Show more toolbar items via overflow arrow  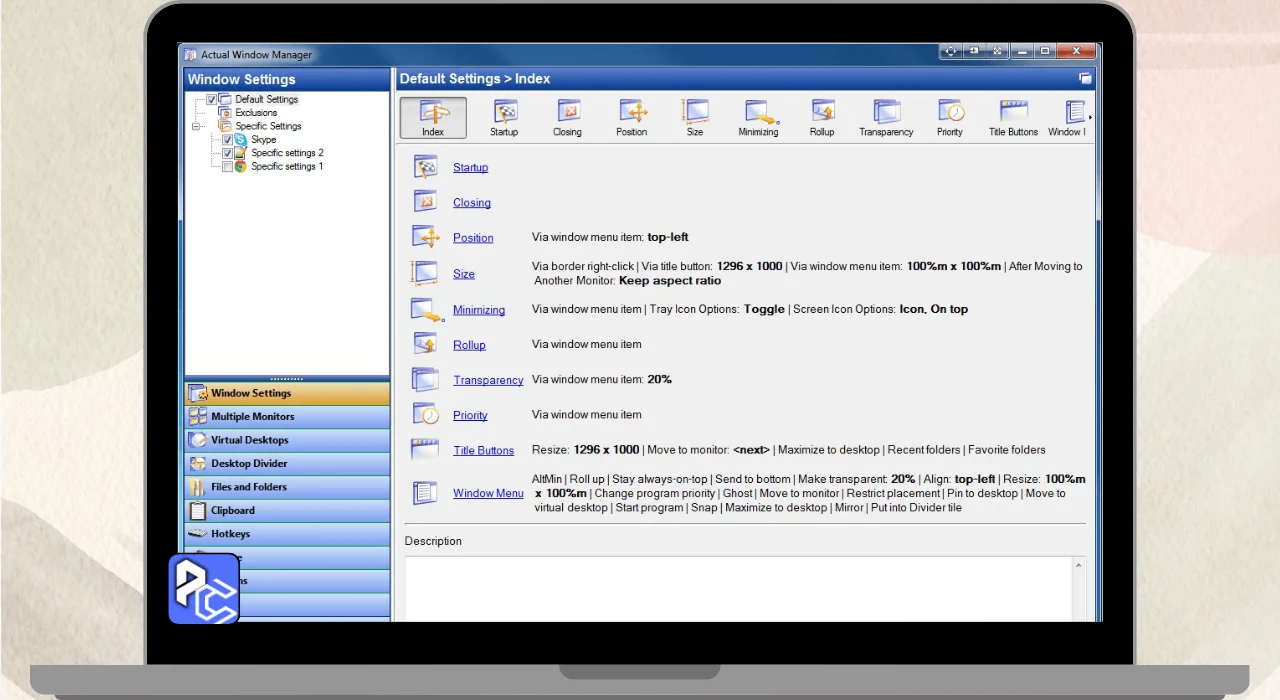(1089, 118)
